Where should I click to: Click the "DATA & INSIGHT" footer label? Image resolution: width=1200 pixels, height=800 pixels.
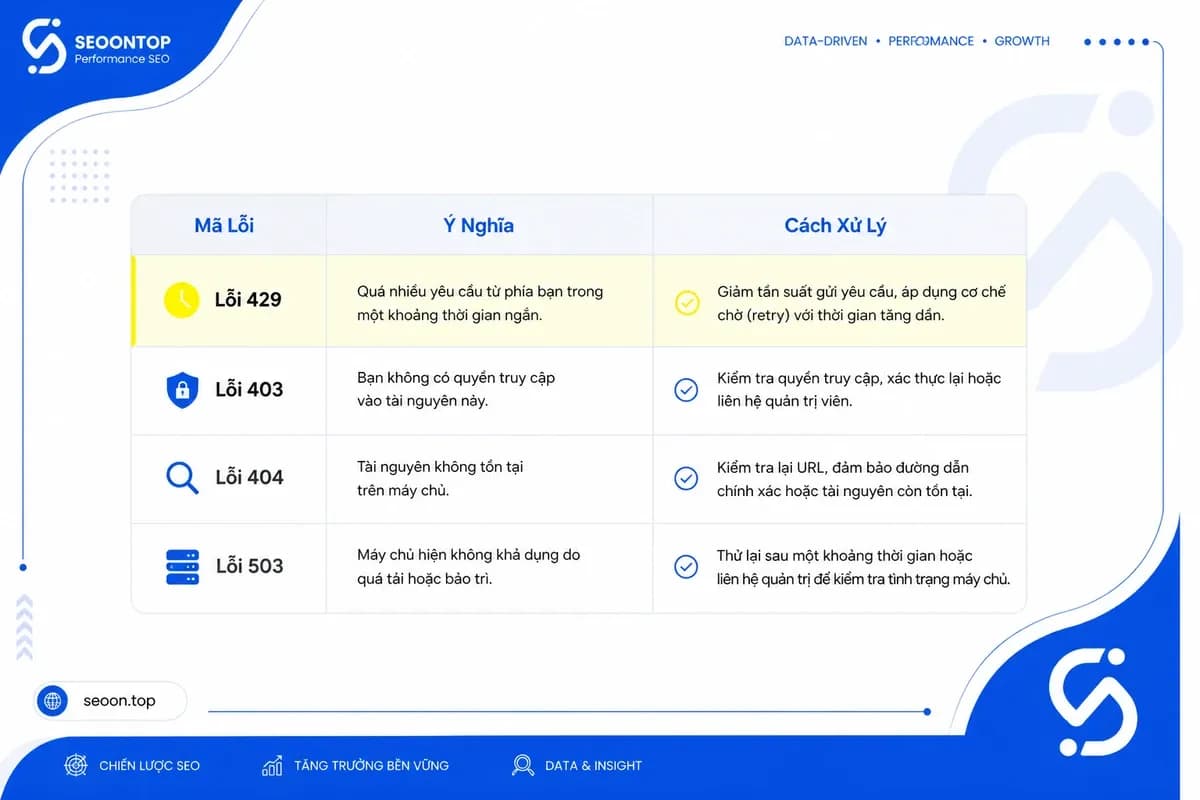(x=594, y=766)
